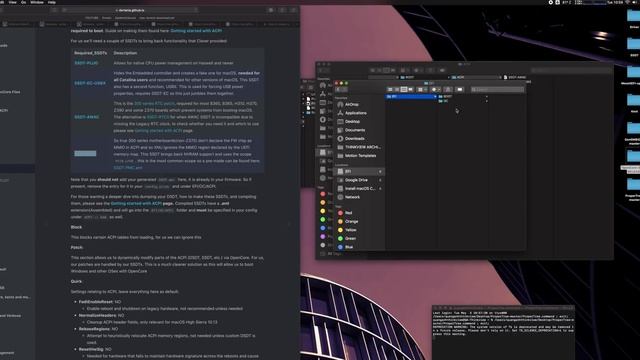
Task: Switch front Finder to column view
Action: coord(404,89)
